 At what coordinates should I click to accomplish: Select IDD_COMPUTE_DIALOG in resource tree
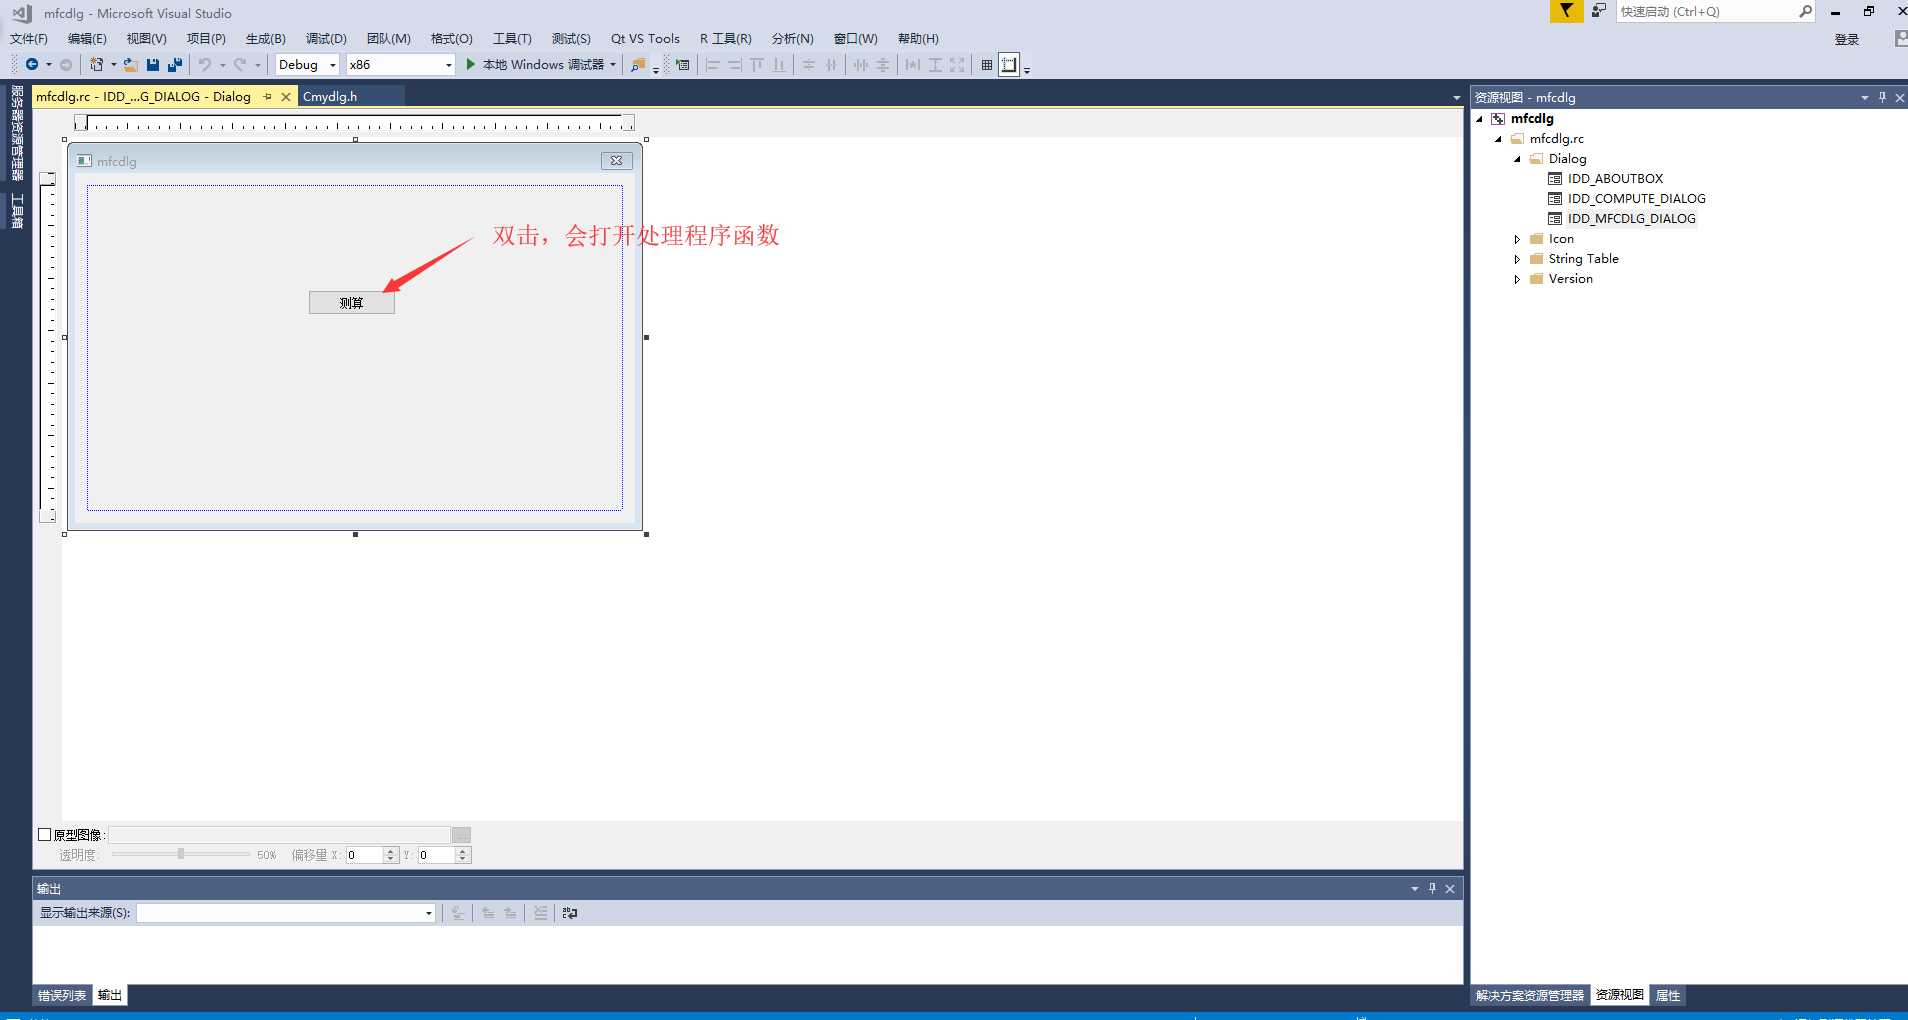point(1636,199)
